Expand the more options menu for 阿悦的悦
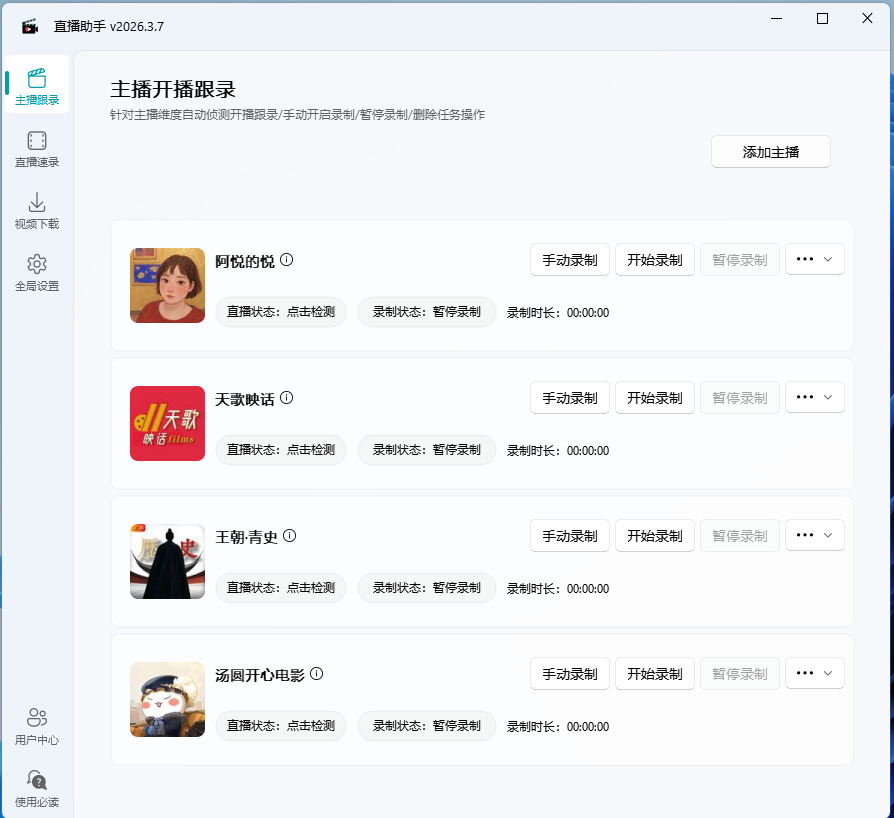894x818 pixels. pos(814,259)
